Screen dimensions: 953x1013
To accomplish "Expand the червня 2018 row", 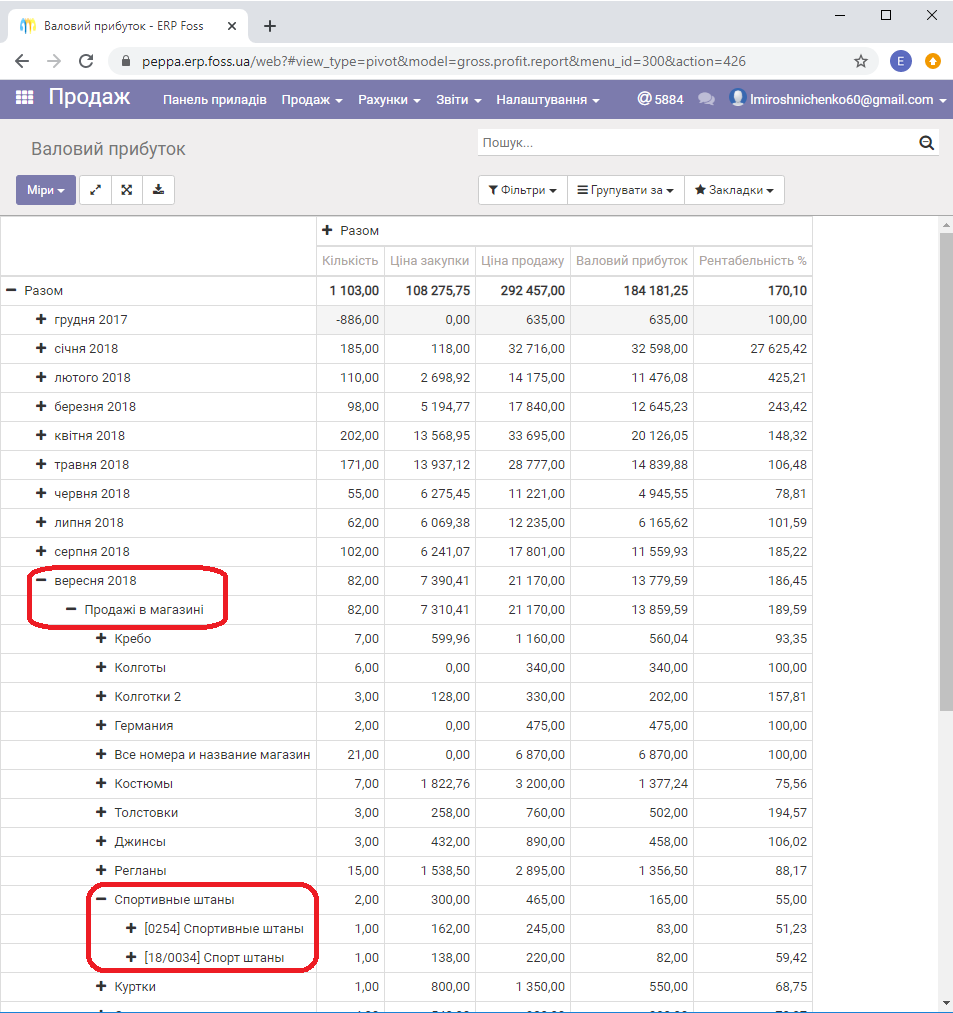I will click(x=41, y=494).
